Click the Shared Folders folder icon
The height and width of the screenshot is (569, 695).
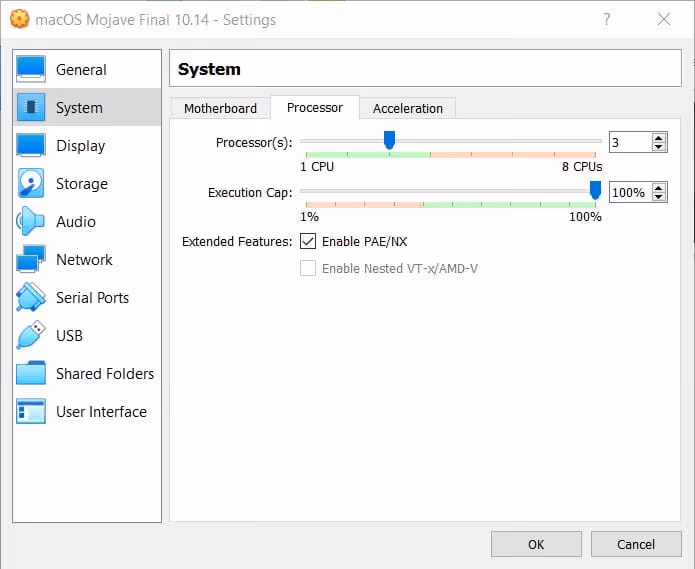(x=31, y=373)
